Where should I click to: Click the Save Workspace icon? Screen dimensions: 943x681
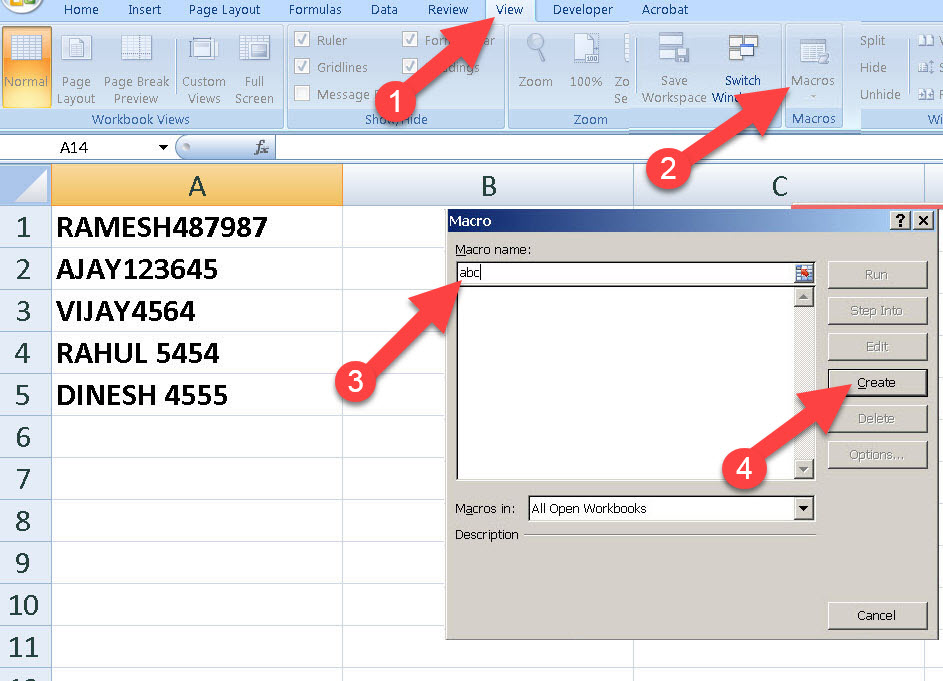[672, 57]
